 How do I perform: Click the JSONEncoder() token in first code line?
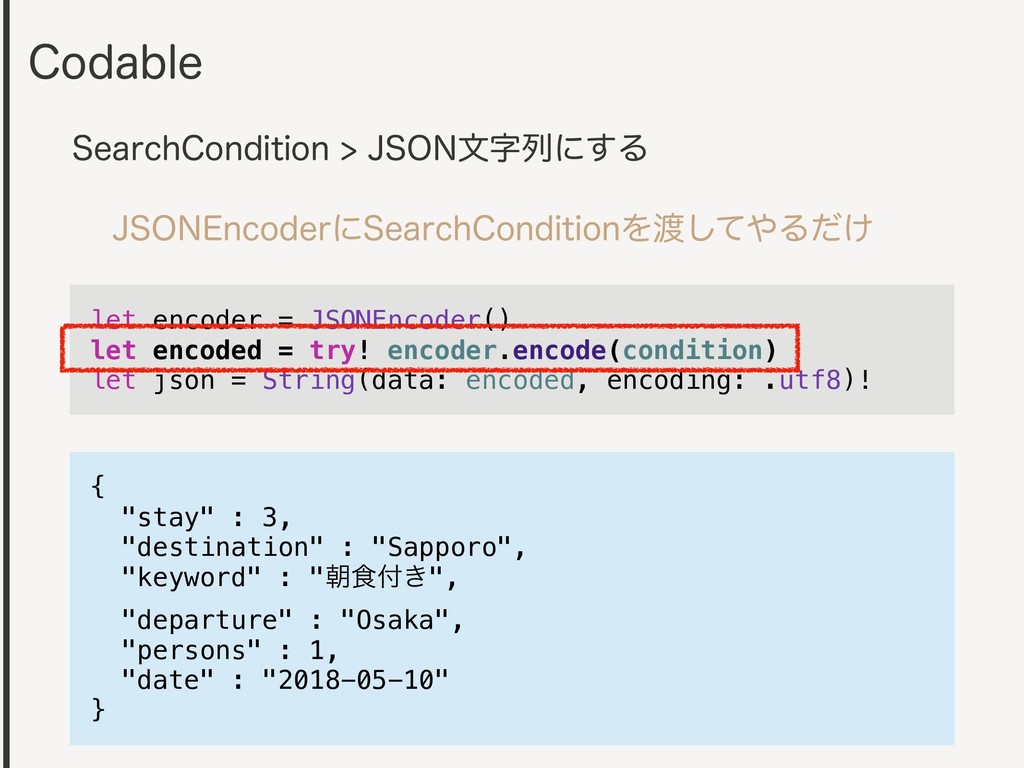click(409, 318)
